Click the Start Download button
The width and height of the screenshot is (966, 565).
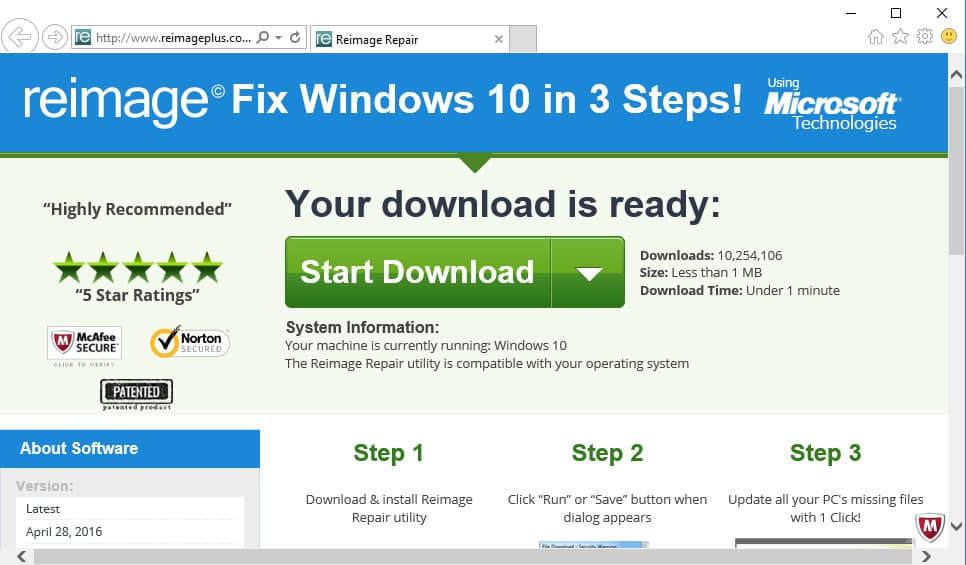[418, 272]
